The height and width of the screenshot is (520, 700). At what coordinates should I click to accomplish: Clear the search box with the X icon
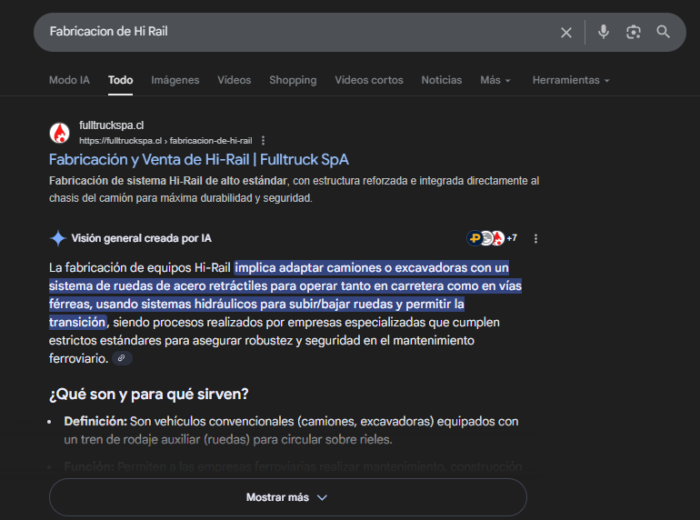coord(566,32)
